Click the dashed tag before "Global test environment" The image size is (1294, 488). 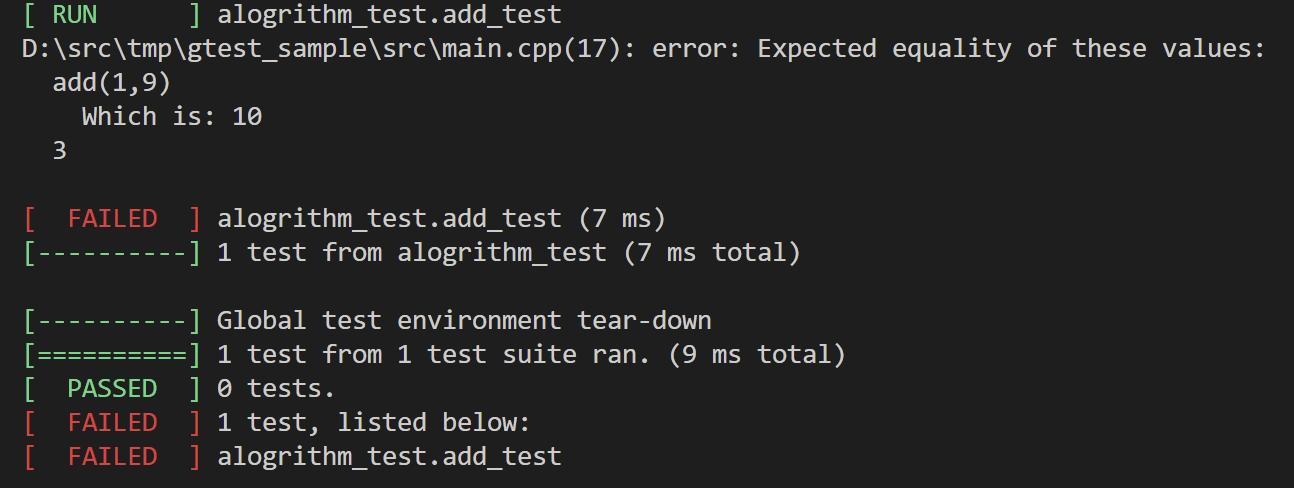click(112, 321)
